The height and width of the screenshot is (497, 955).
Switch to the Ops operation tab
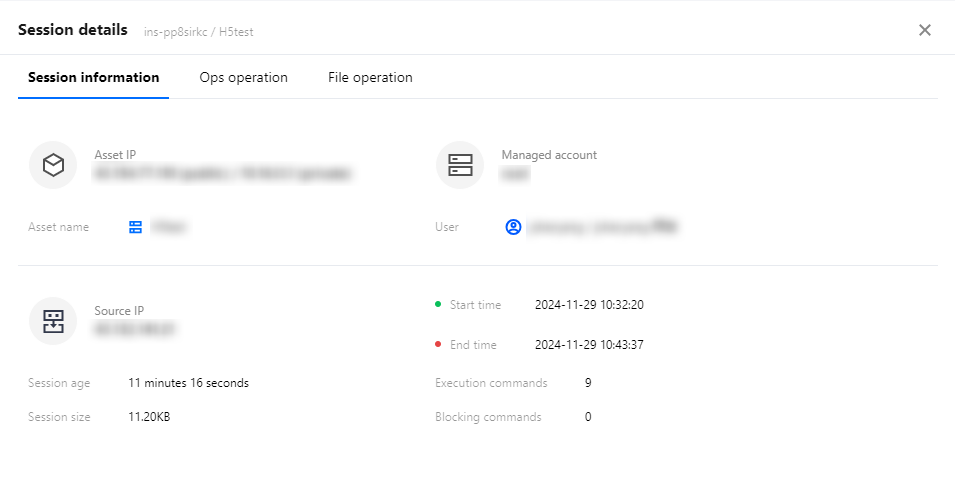click(x=243, y=78)
